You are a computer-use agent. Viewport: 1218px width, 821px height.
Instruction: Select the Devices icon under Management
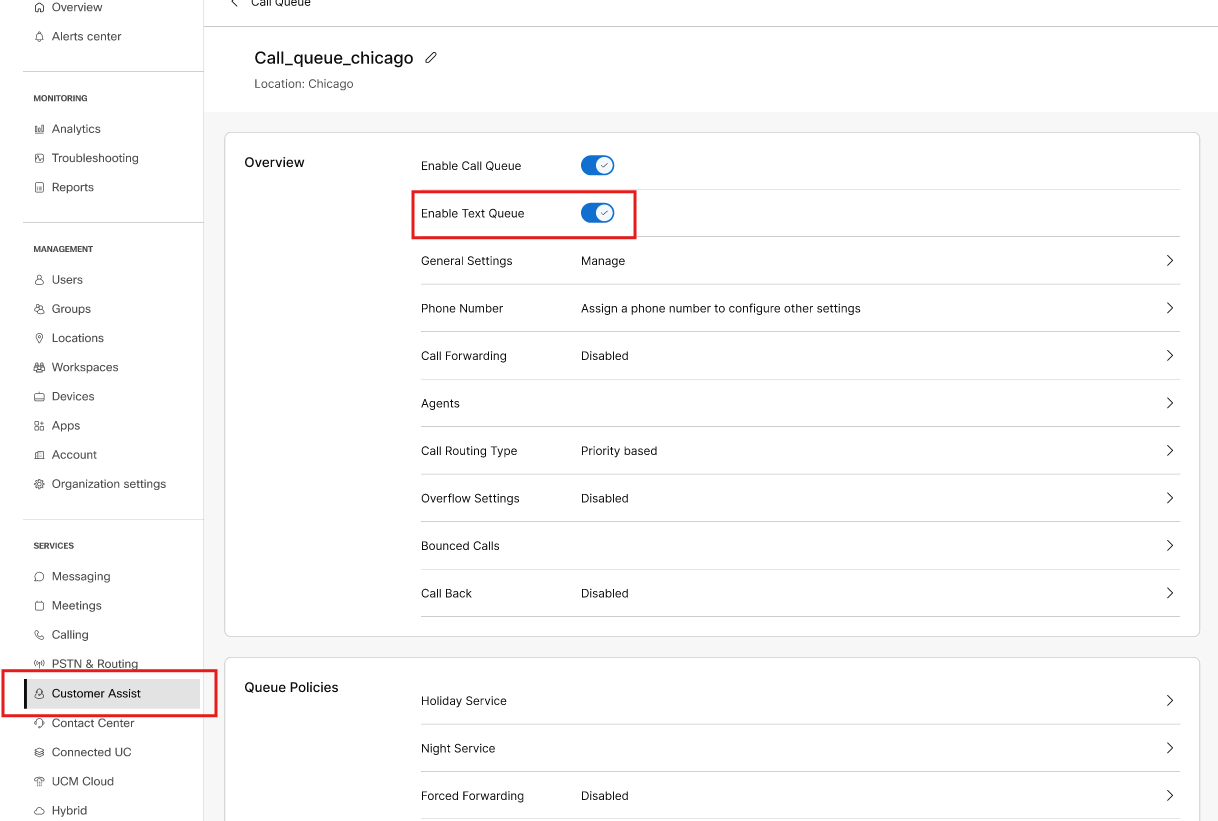tap(38, 396)
